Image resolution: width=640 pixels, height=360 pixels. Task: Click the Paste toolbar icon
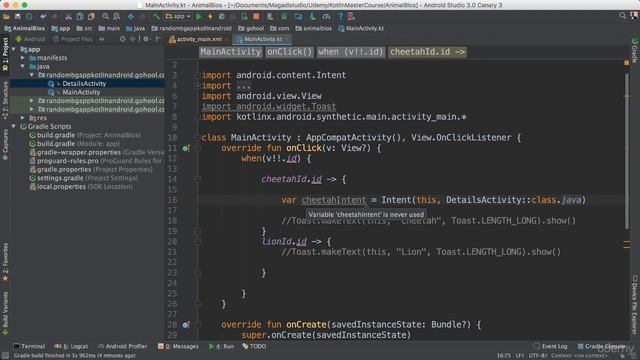(91, 17)
